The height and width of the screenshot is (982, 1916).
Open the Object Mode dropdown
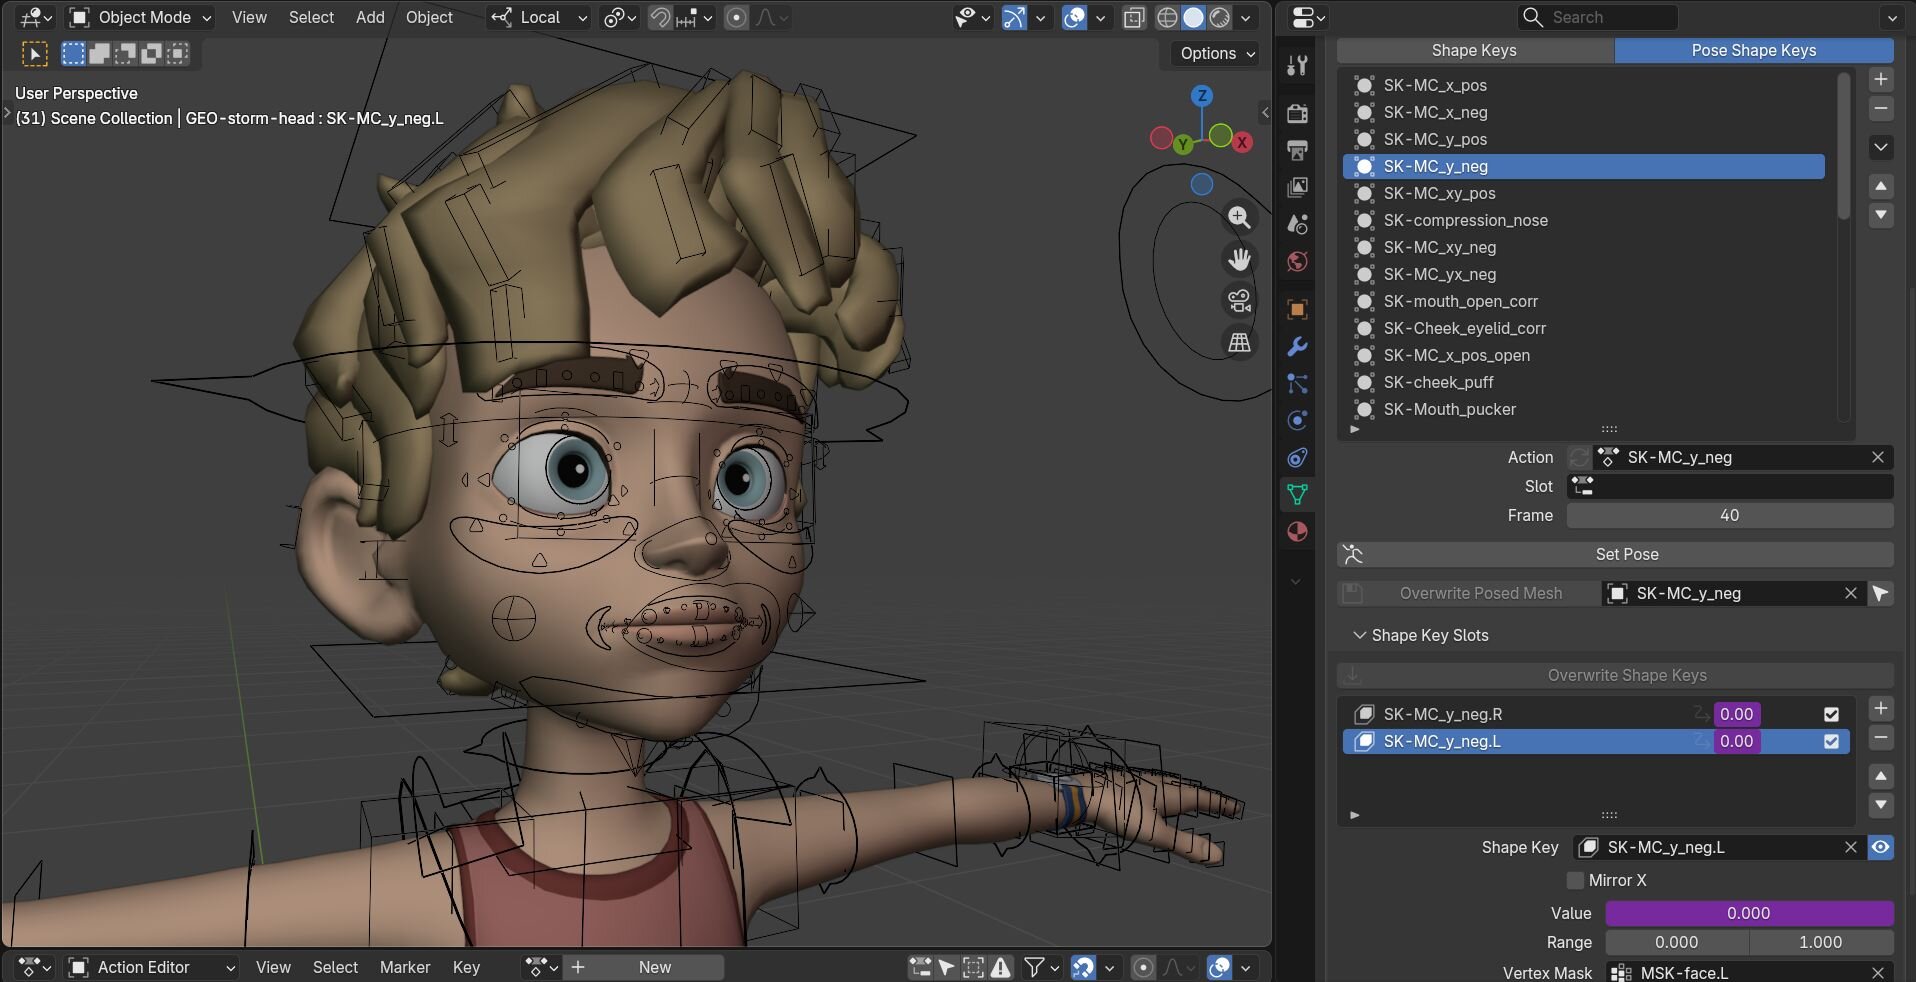[141, 17]
